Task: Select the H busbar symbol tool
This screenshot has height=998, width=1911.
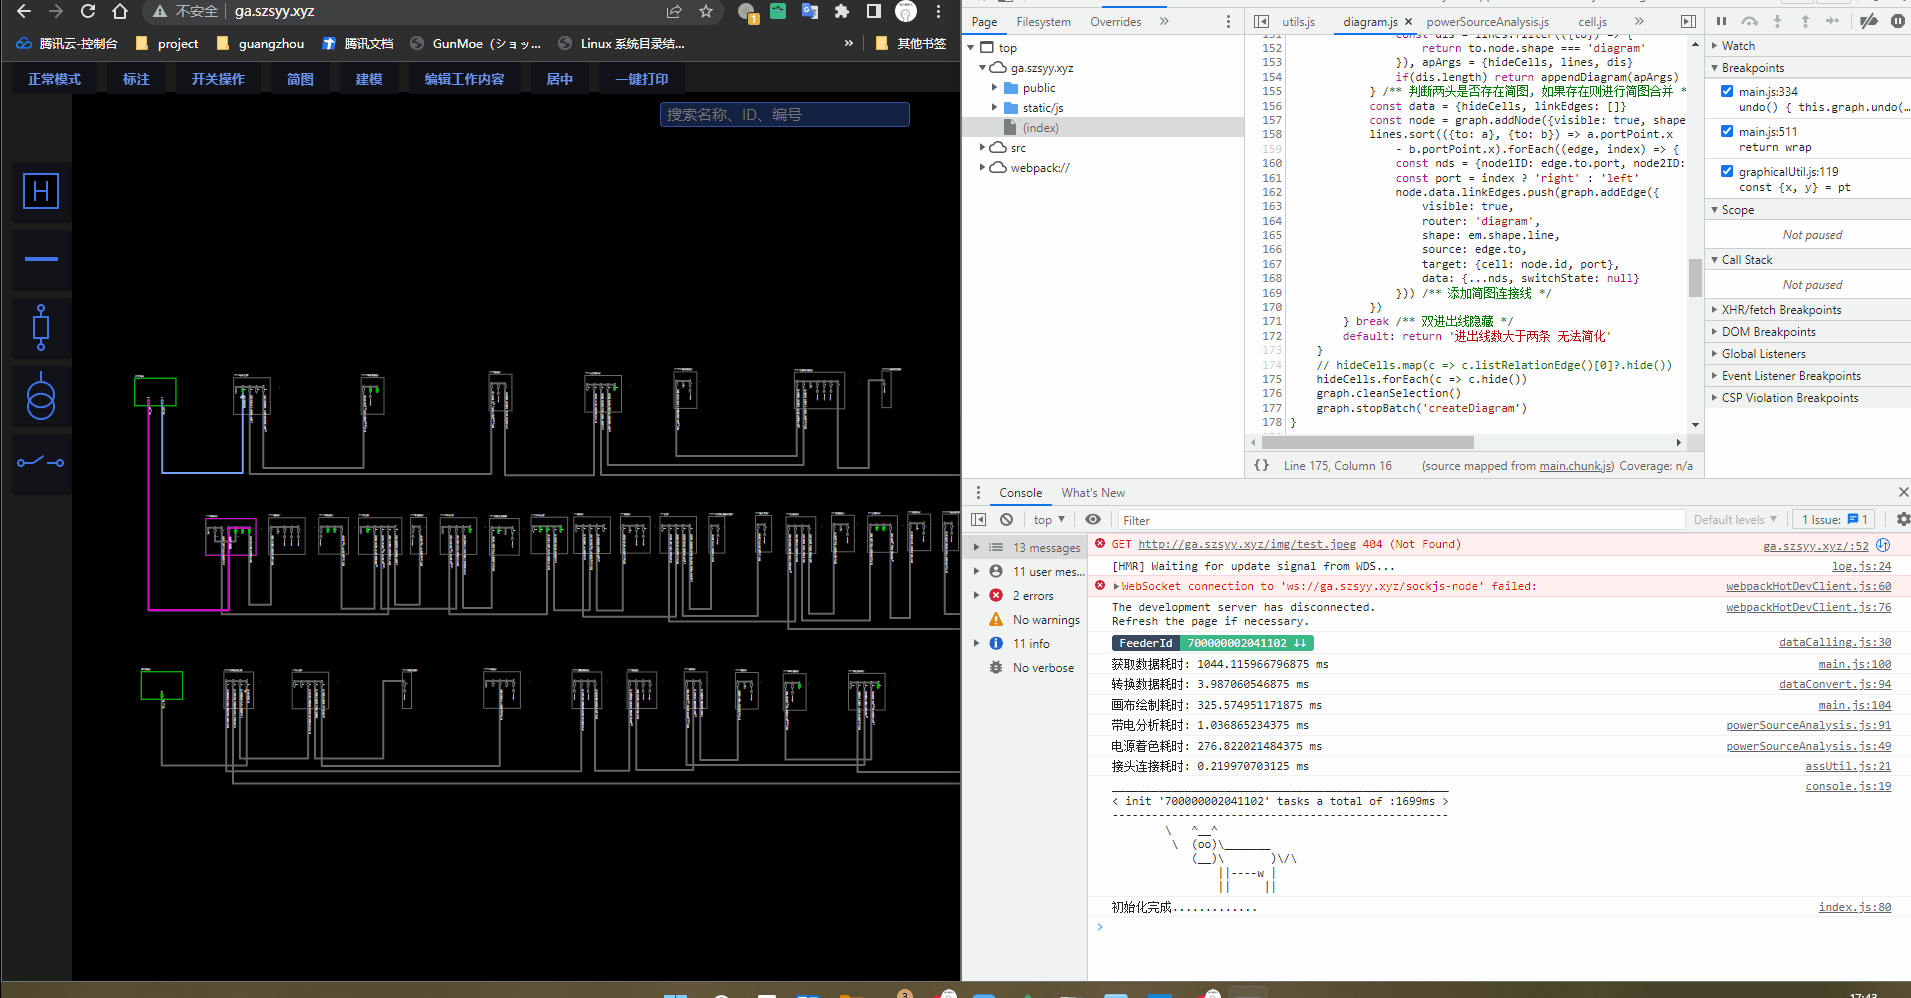Action: click(41, 191)
